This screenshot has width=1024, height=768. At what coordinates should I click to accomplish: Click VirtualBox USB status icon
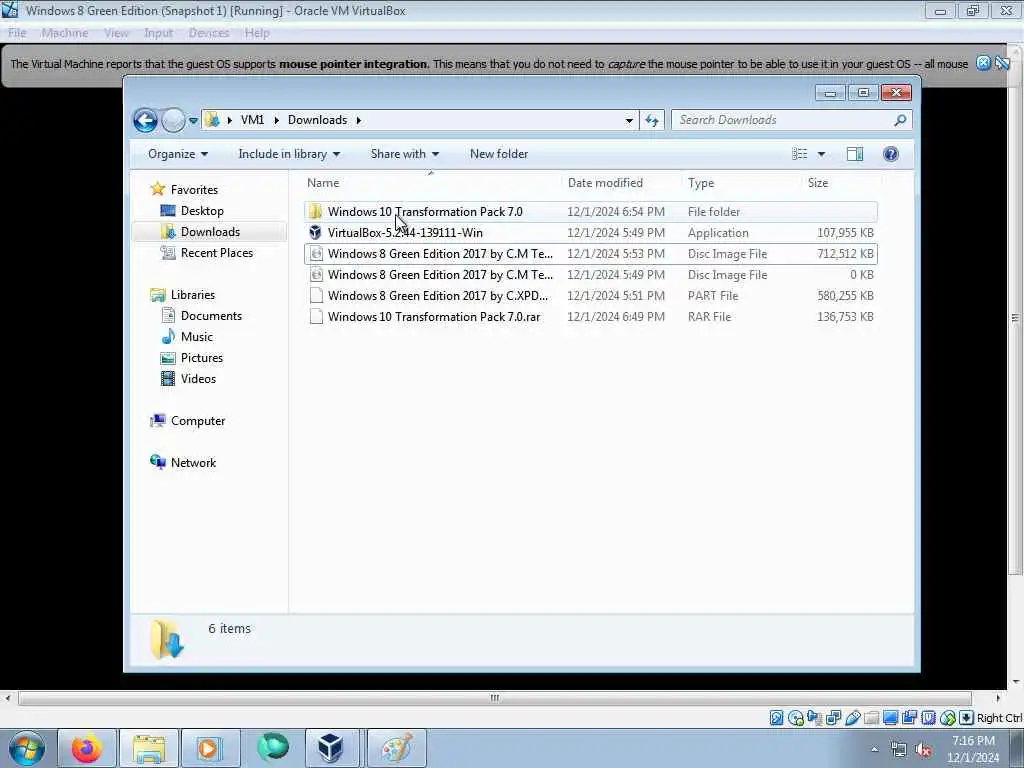click(x=852, y=718)
